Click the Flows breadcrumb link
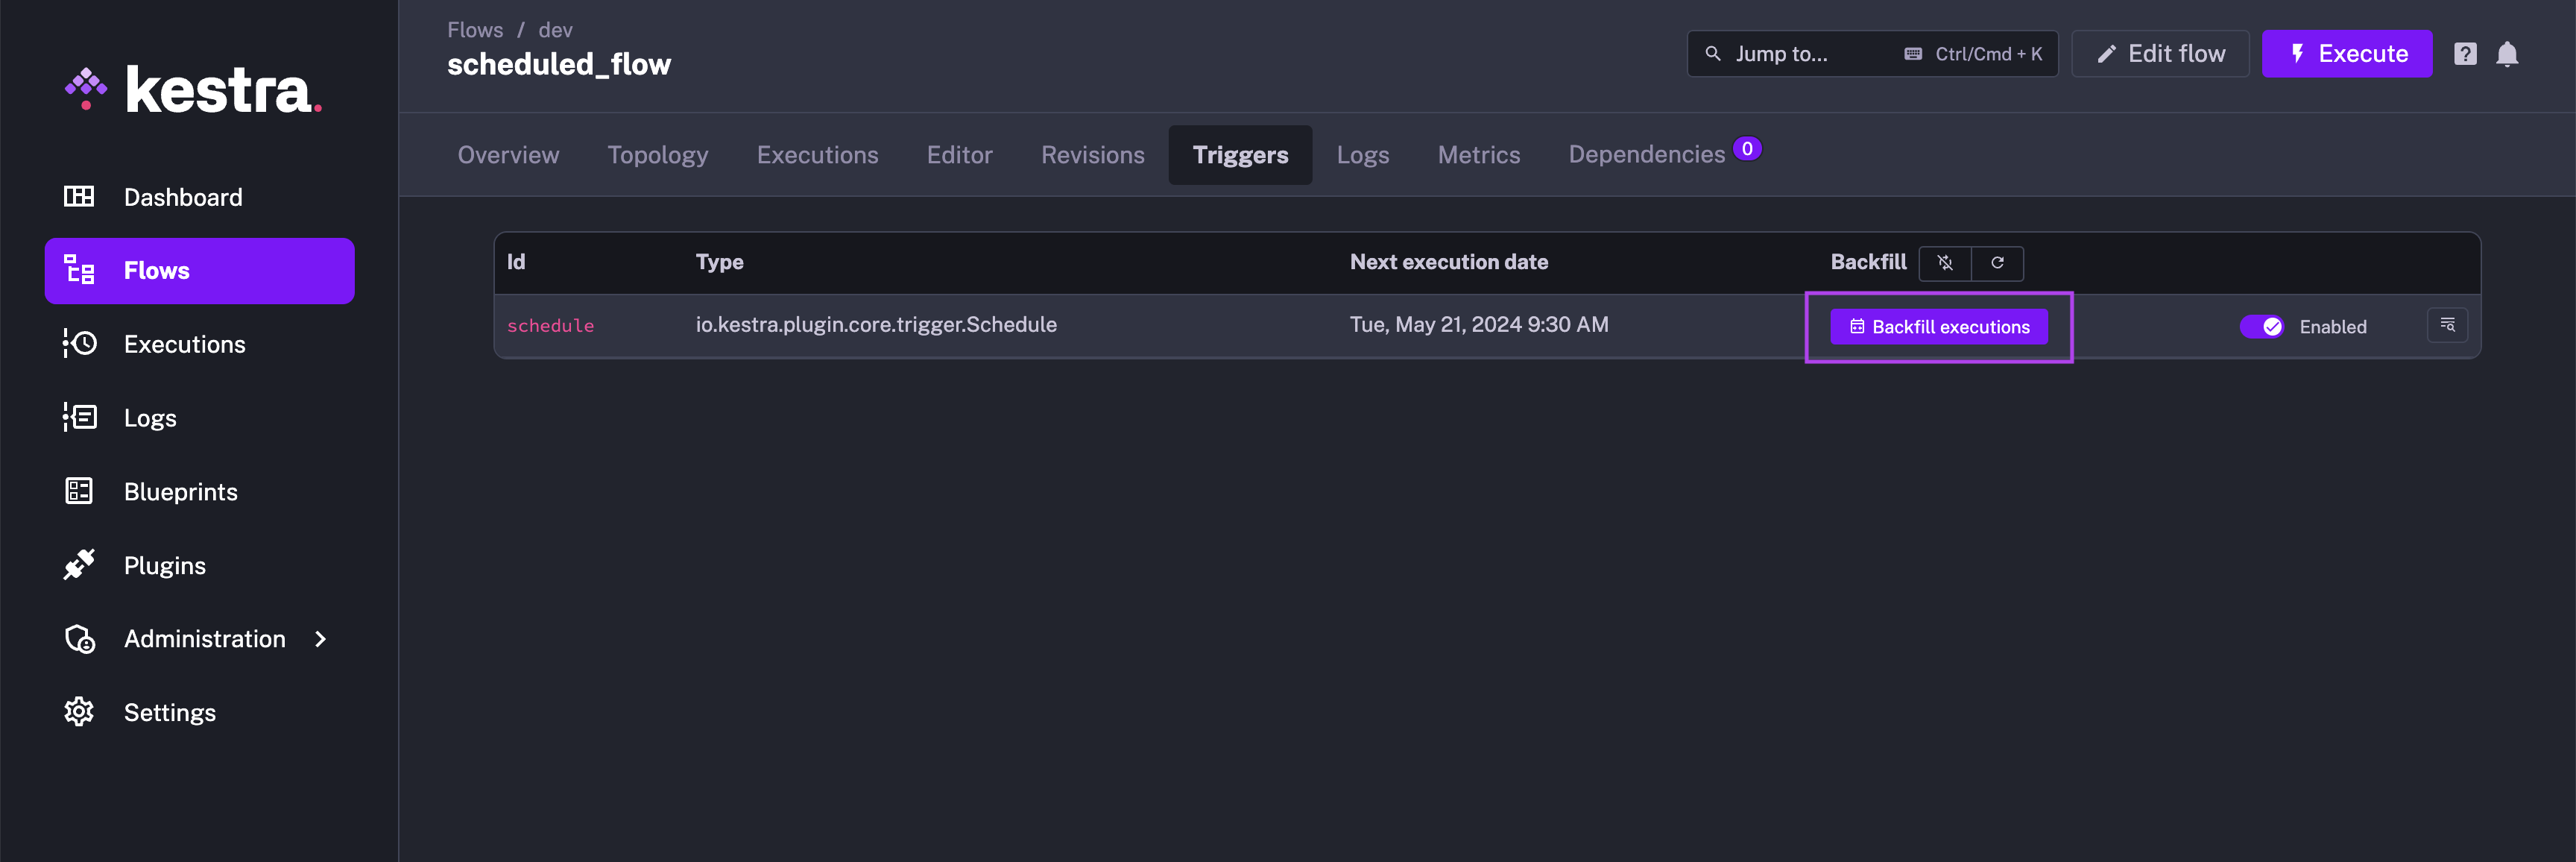Image resolution: width=2576 pixels, height=862 pixels. tap(475, 30)
